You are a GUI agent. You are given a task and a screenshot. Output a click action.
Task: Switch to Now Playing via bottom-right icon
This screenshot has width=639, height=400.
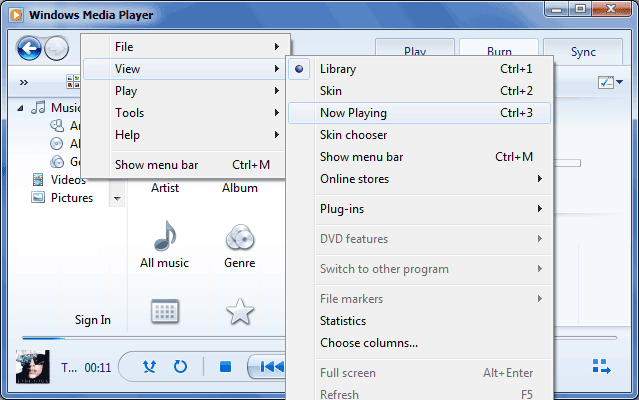point(602,366)
